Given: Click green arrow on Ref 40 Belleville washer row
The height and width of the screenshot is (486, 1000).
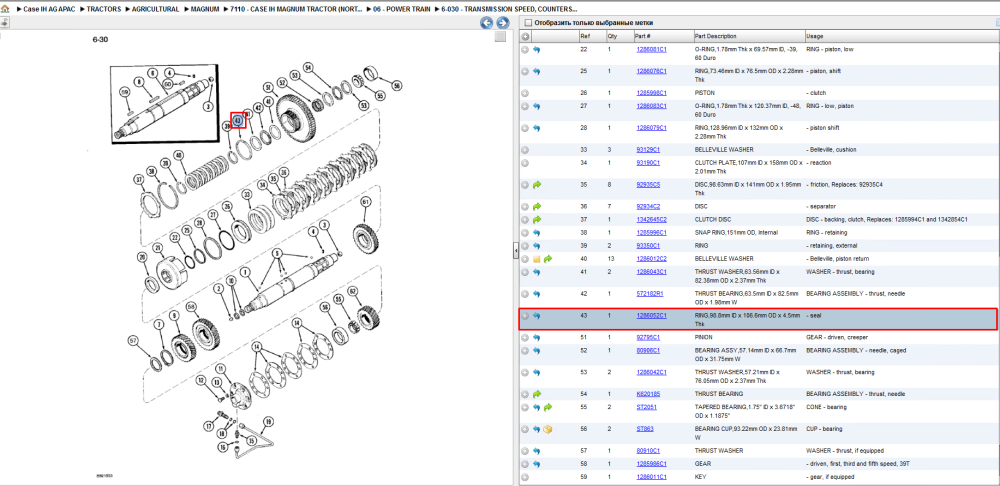Looking at the screenshot, I should pos(548,259).
